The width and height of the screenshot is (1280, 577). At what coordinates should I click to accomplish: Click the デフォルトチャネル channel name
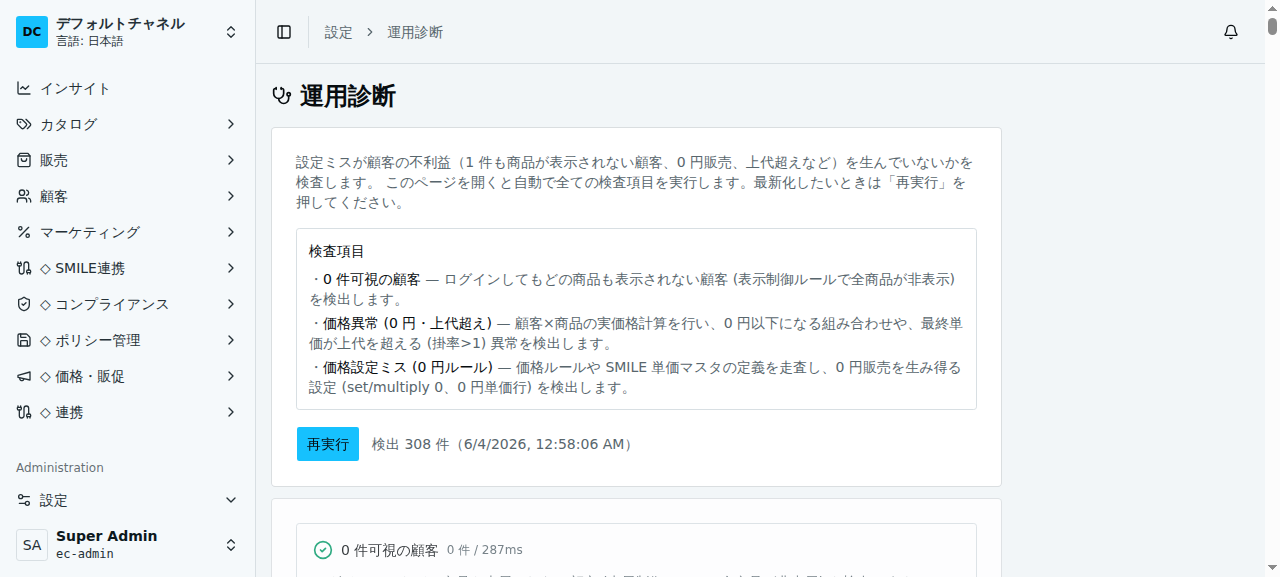pyautogui.click(x=120, y=23)
